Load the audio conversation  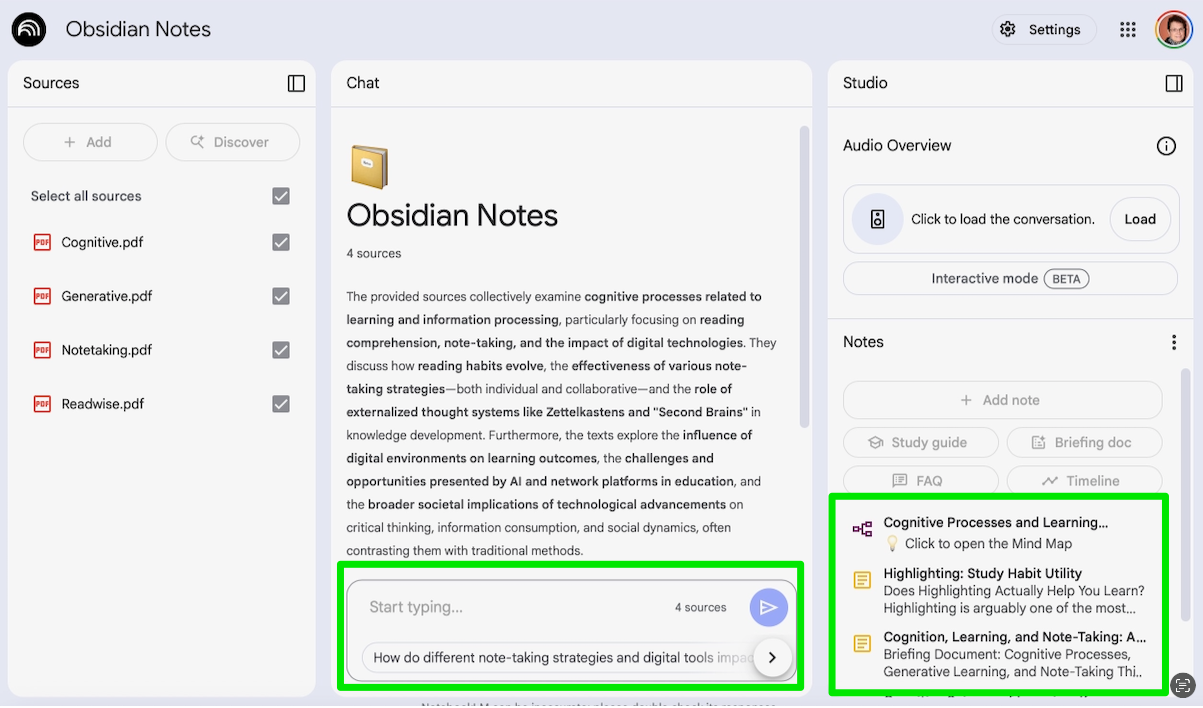click(x=1139, y=219)
